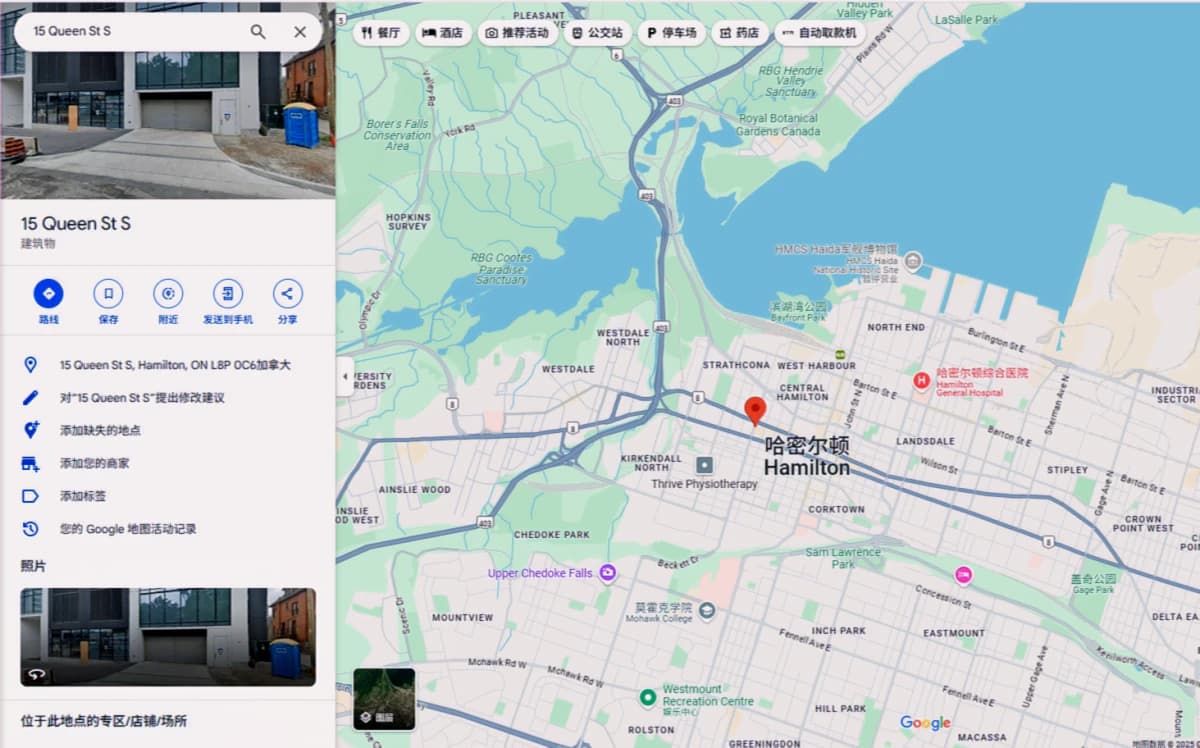Screen dimensions: 1200x748
Task: Share the location with 分享 icon
Action: pyautogui.click(x=287, y=294)
